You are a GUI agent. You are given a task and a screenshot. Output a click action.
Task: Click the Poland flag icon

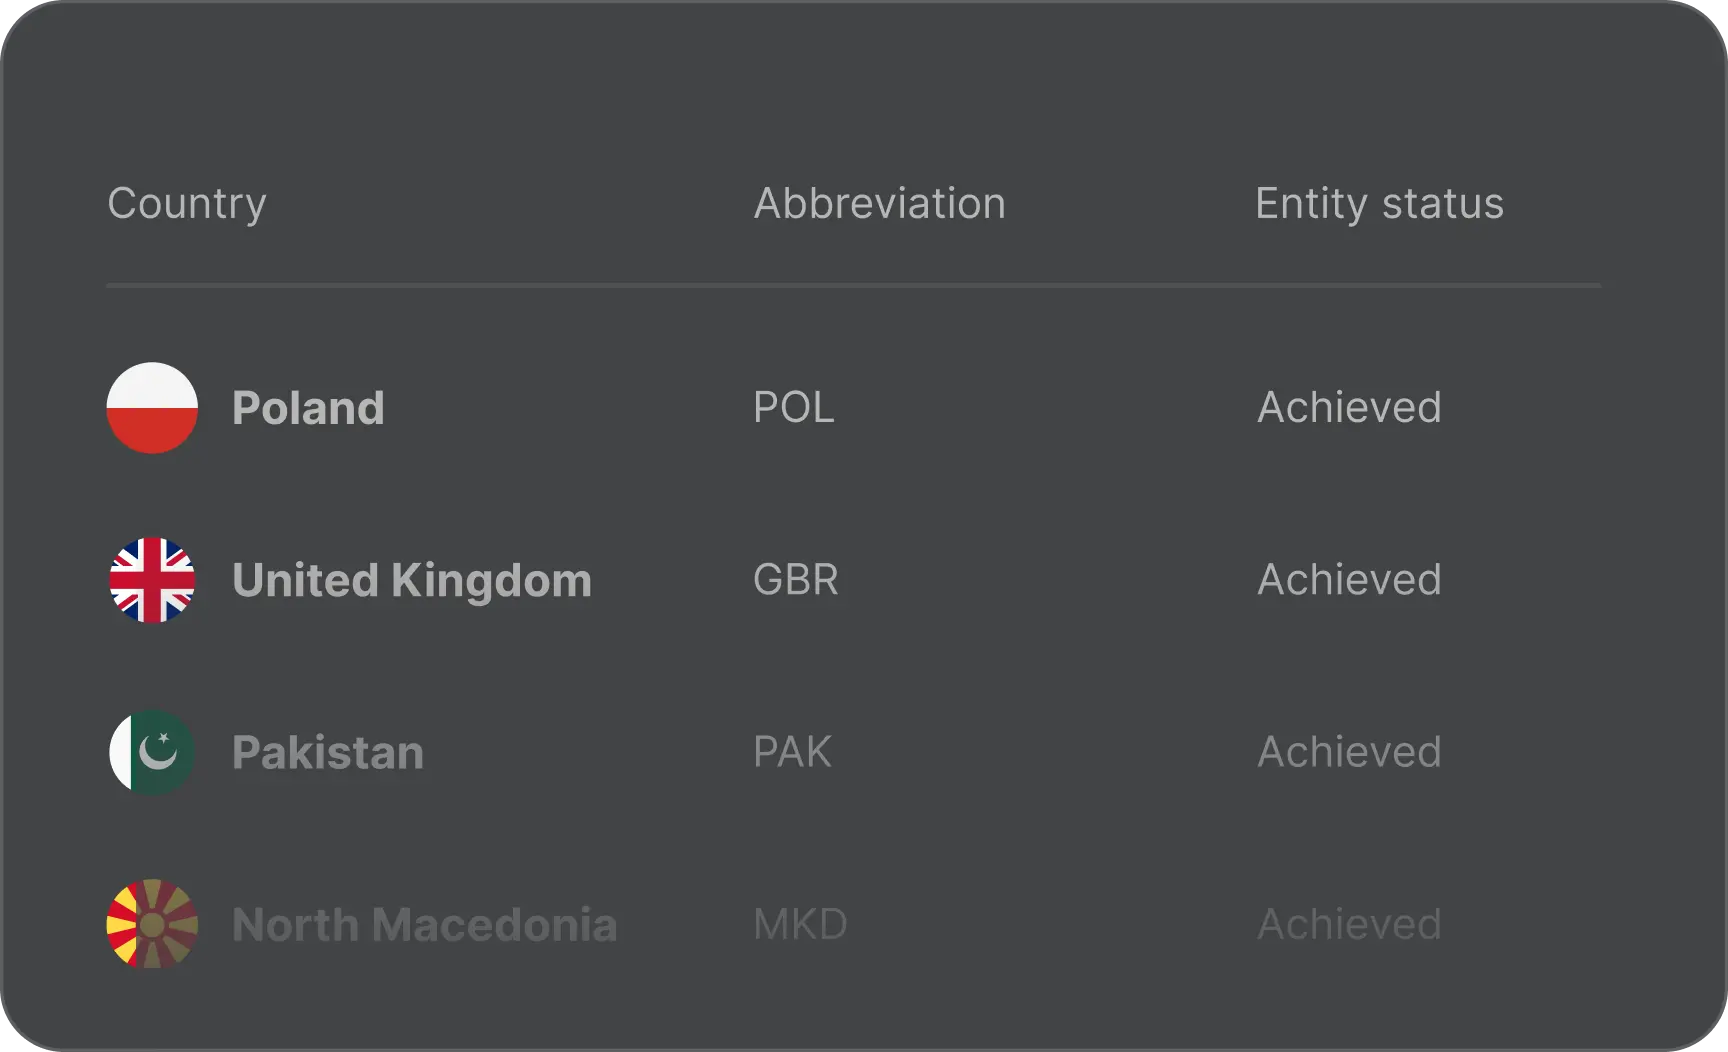pyautogui.click(x=152, y=408)
